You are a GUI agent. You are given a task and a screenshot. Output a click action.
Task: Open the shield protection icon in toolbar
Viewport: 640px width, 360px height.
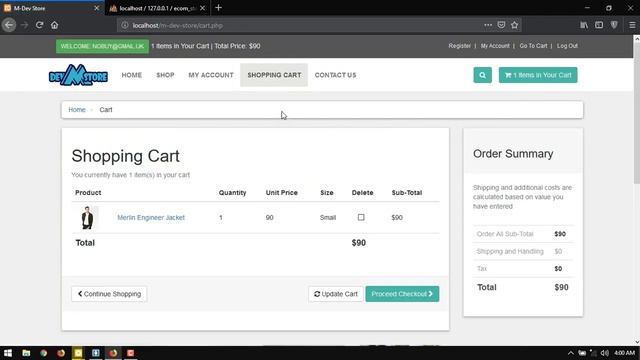point(614,25)
